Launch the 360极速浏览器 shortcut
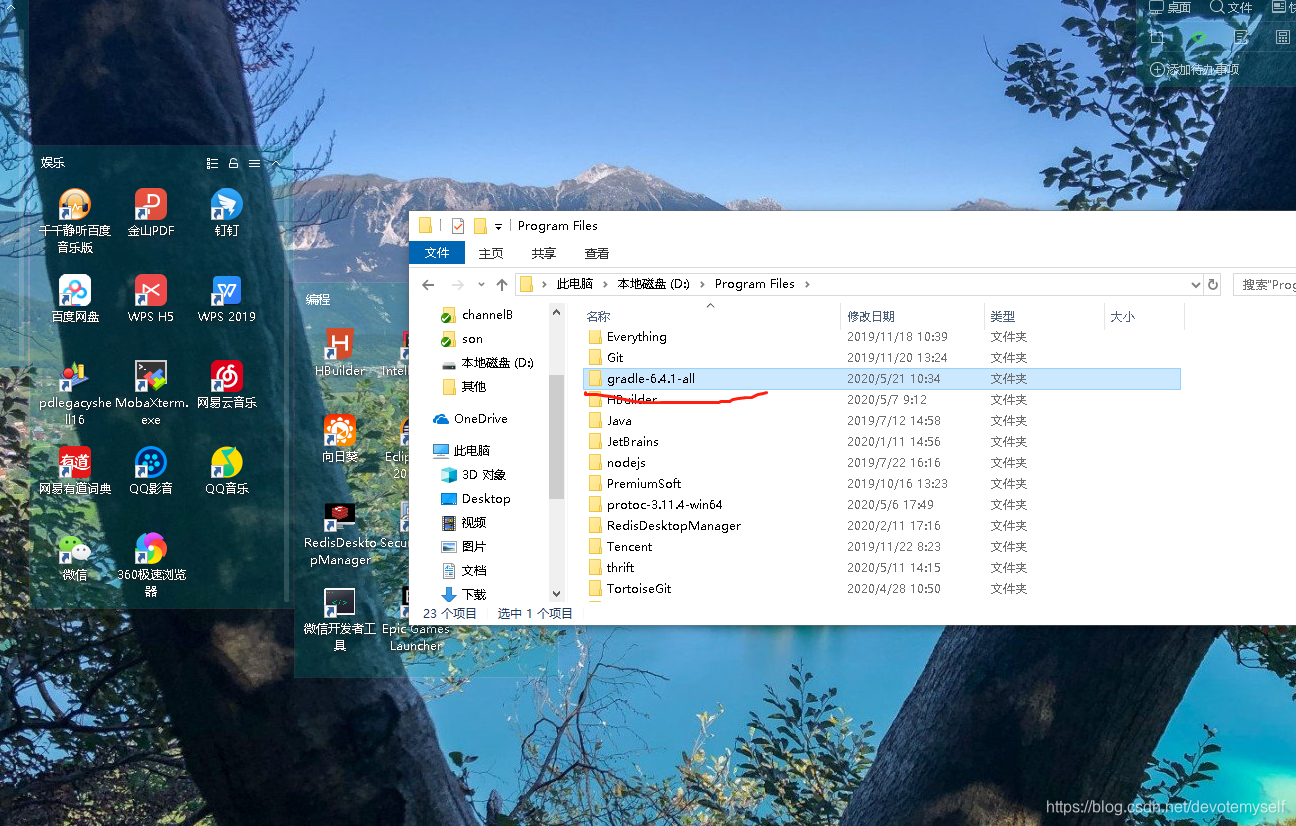The width and height of the screenshot is (1296, 826). tap(151, 566)
